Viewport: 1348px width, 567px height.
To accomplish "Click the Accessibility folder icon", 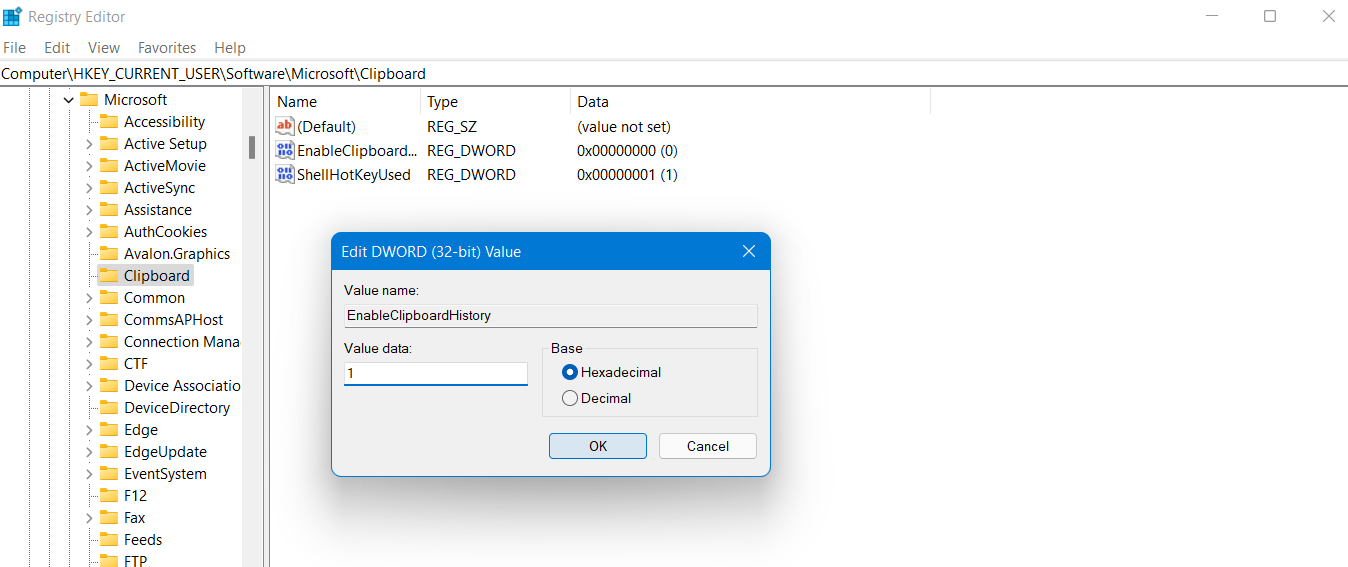I will tap(108, 122).
